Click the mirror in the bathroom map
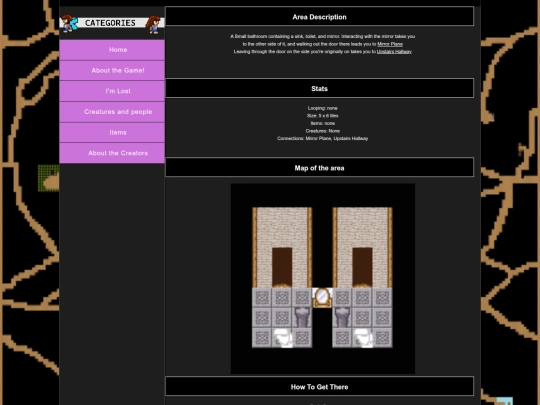540x405 pixels. pos(322,298)
